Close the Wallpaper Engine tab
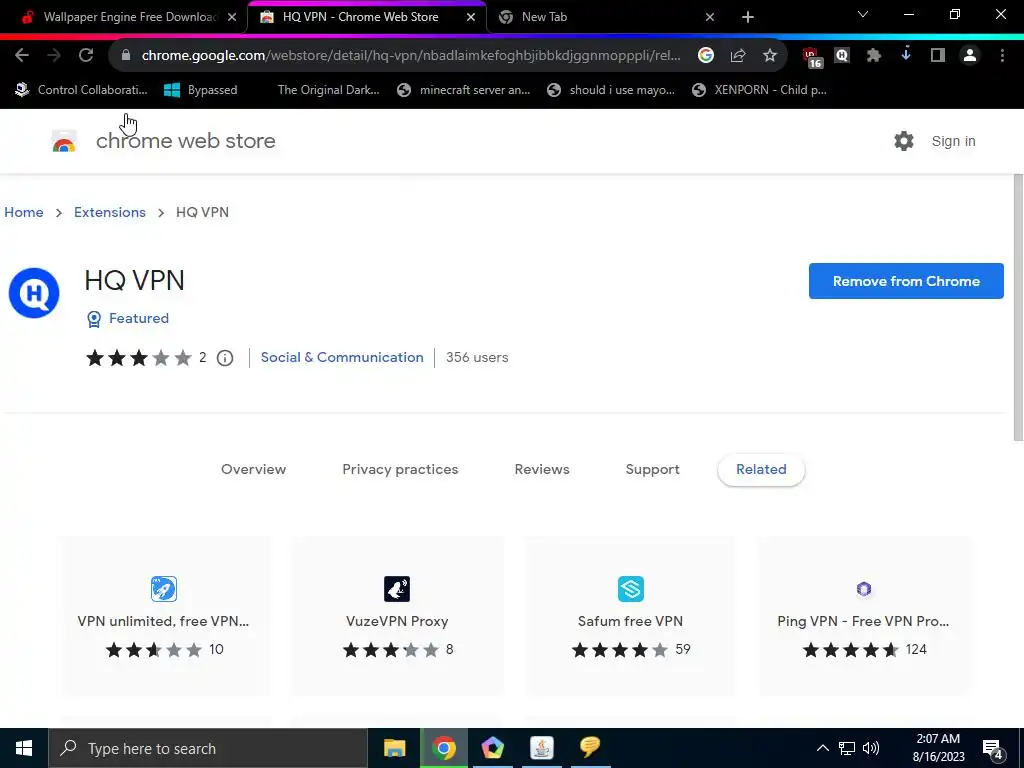 click(x=232, y=17)
